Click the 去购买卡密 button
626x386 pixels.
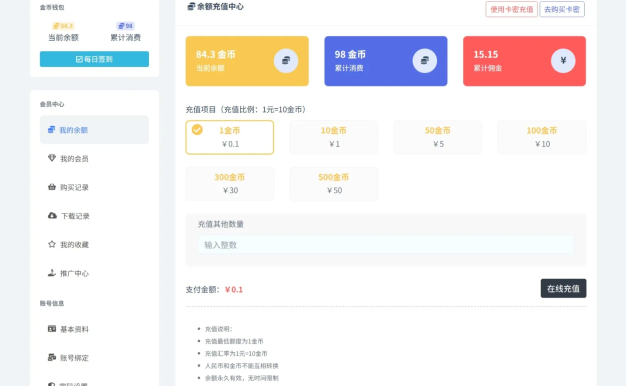coord(562,9)
